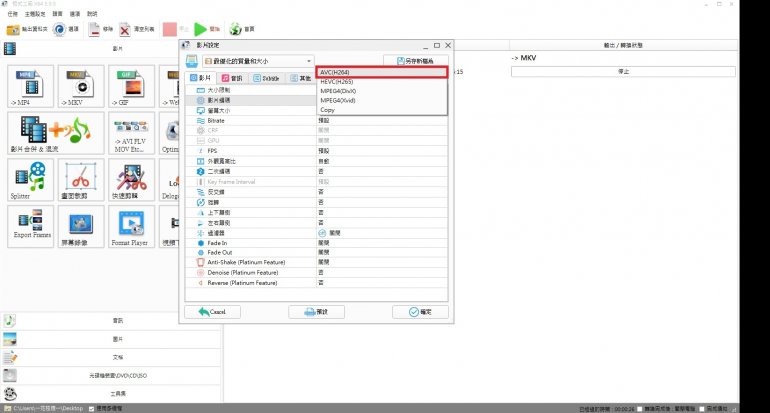Open the screen recorder tool
The height and width of the screenshot is (413, 770).
pos(81,226)
